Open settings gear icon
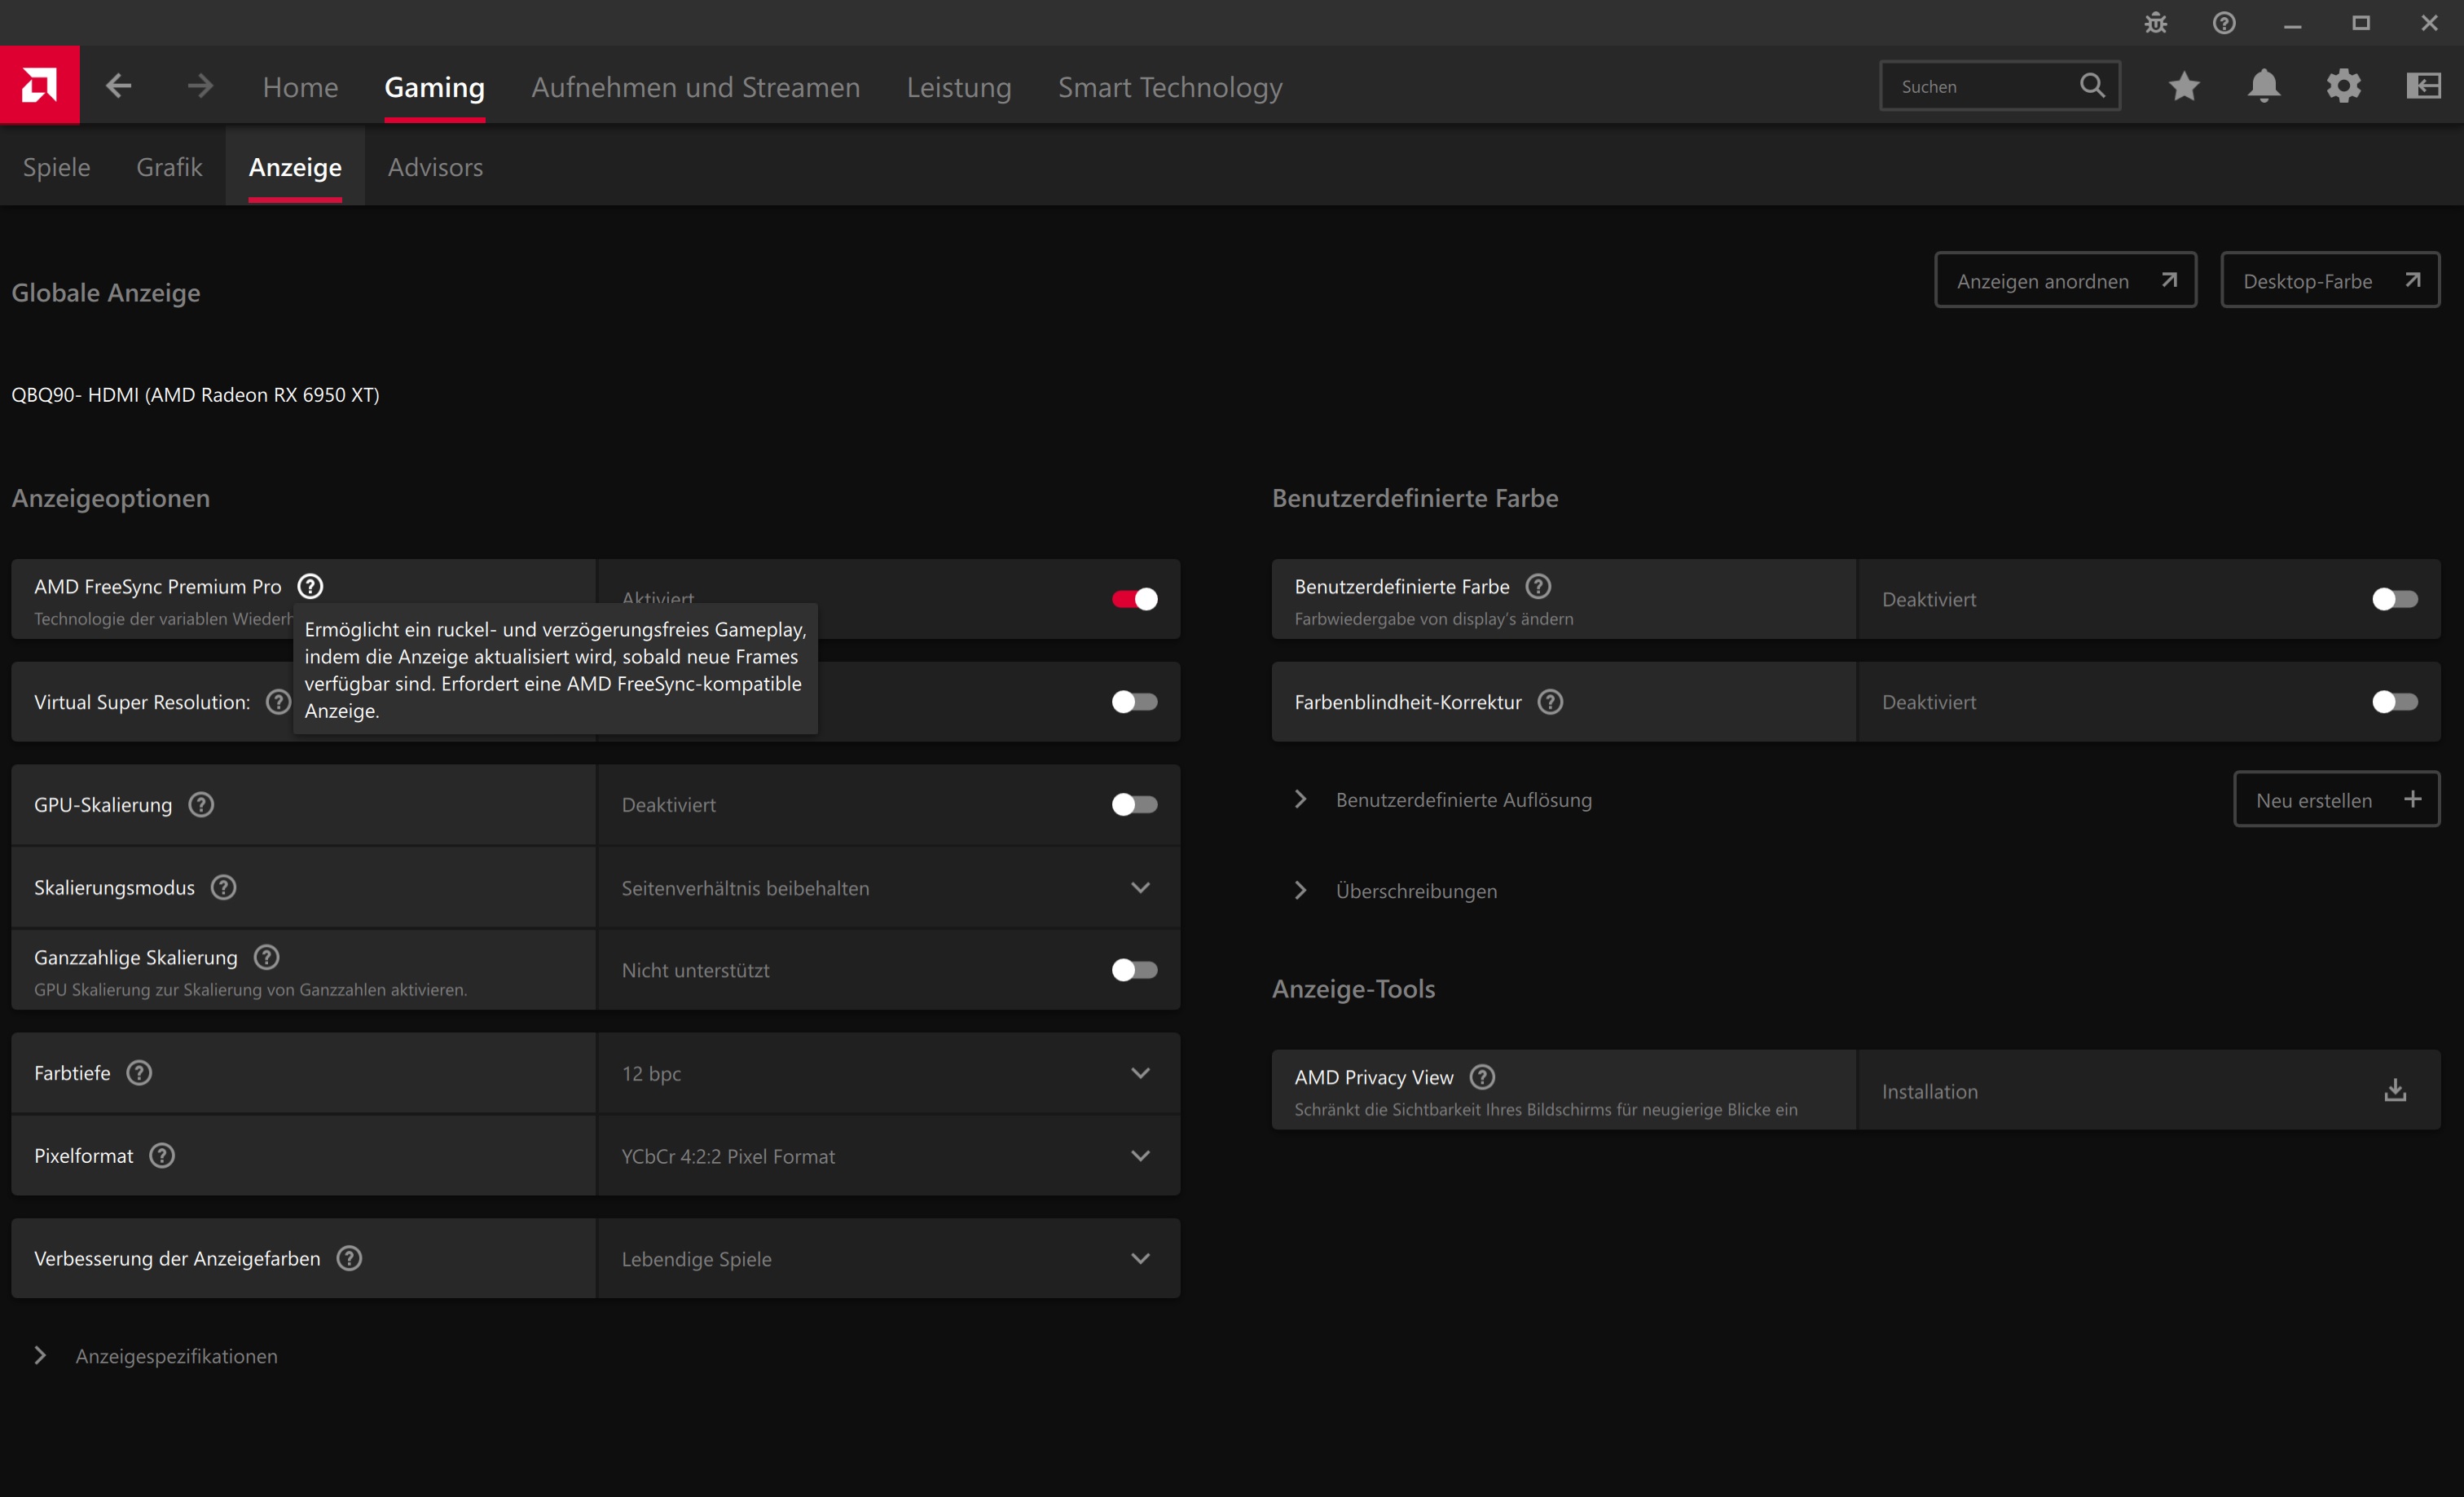Screen dimensions: 2464x1497 tap(2343, 86)
